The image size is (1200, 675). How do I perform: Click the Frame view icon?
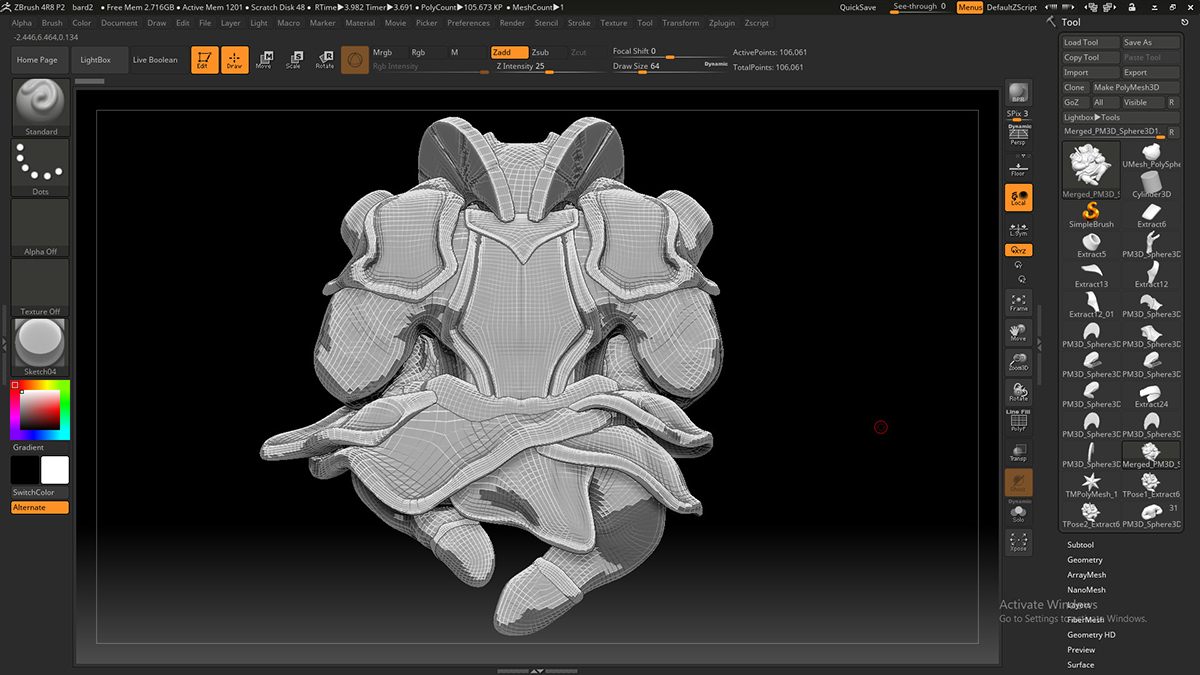[x=1018, y=302]
